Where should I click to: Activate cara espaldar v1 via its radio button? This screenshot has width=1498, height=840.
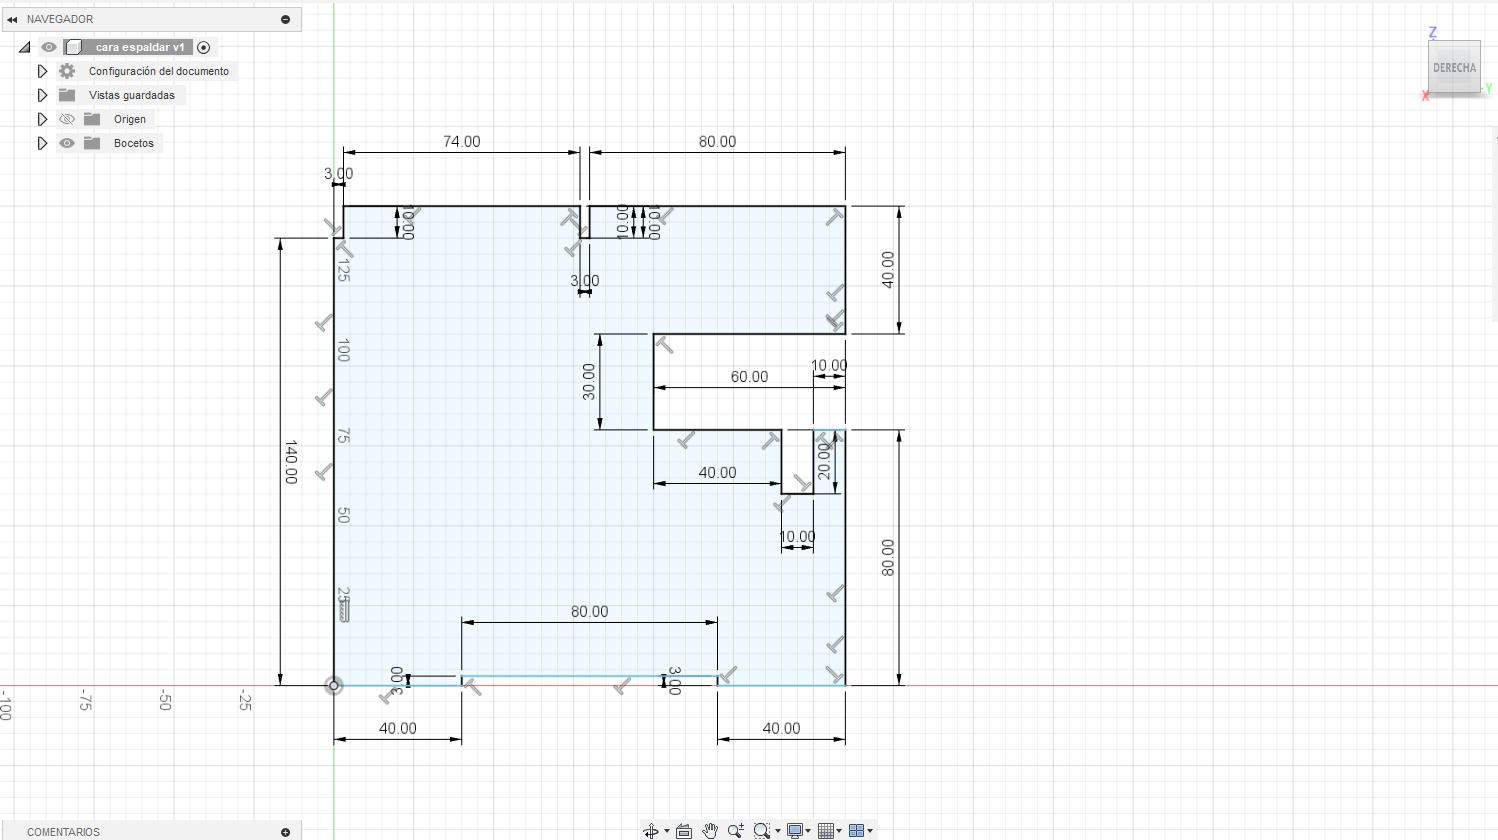coord(204,47)
